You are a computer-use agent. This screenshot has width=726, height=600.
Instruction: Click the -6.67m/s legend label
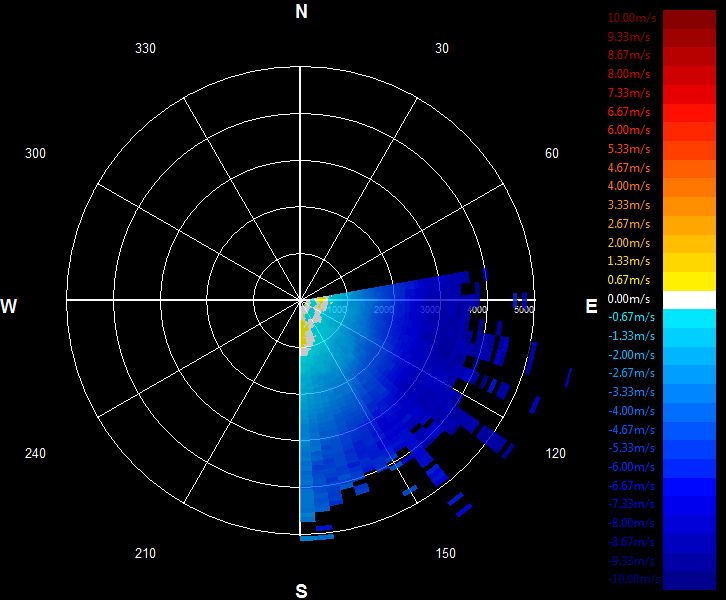pyautogui.click(x=631, y=486)
